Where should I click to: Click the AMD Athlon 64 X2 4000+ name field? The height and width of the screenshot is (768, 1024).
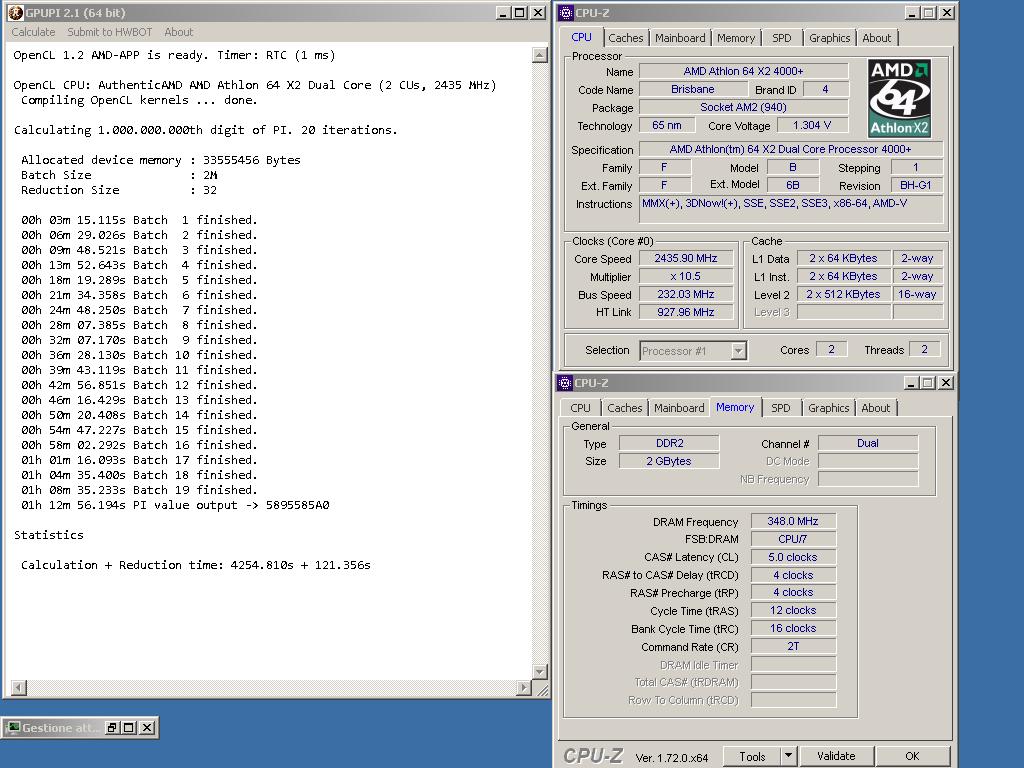tap(743, 71)
